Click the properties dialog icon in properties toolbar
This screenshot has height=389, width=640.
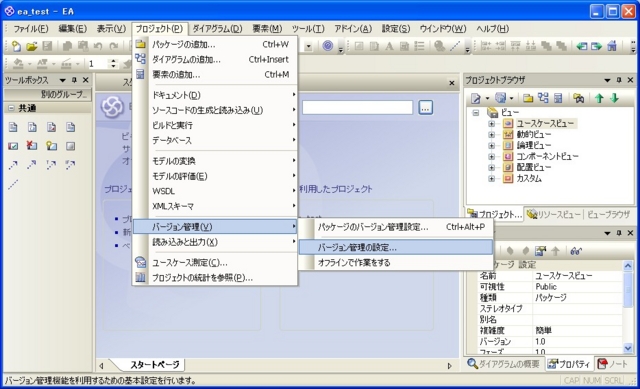tap(540, 251)
